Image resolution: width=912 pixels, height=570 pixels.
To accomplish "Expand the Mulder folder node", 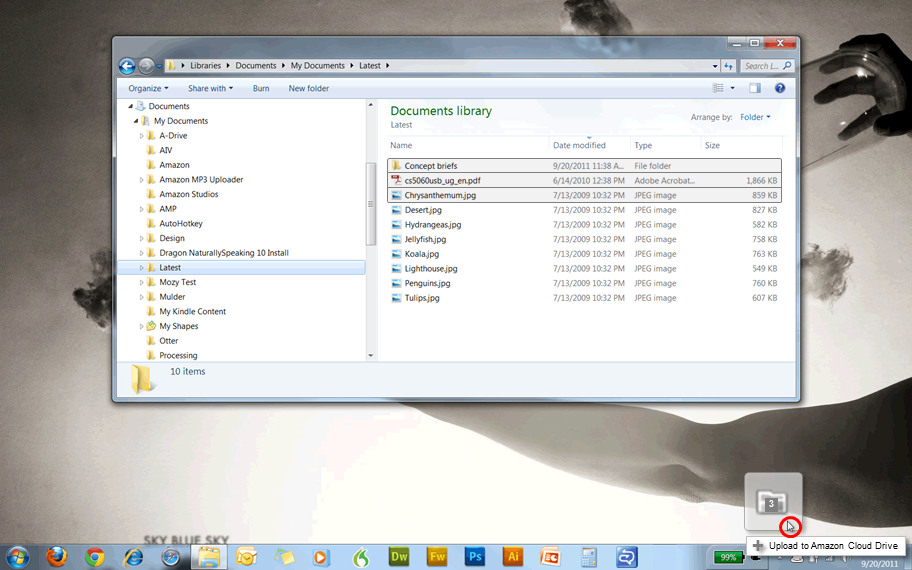I will (141, 297).
